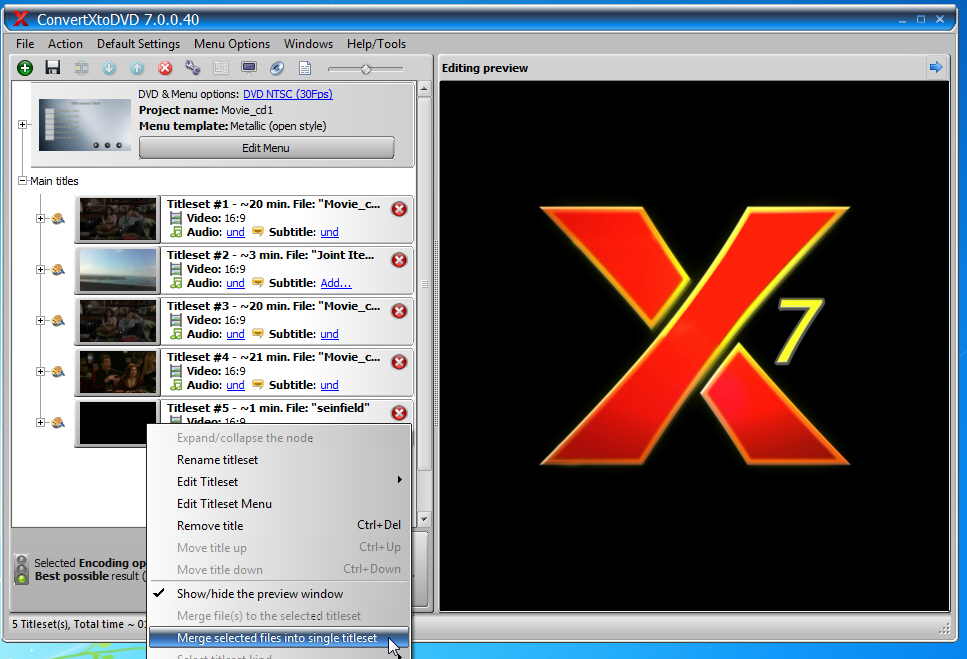Click the toolbar zoom slider handle
Image resolution: width=967 pixels, height=659 pixels.
click(x=366, y=69)
